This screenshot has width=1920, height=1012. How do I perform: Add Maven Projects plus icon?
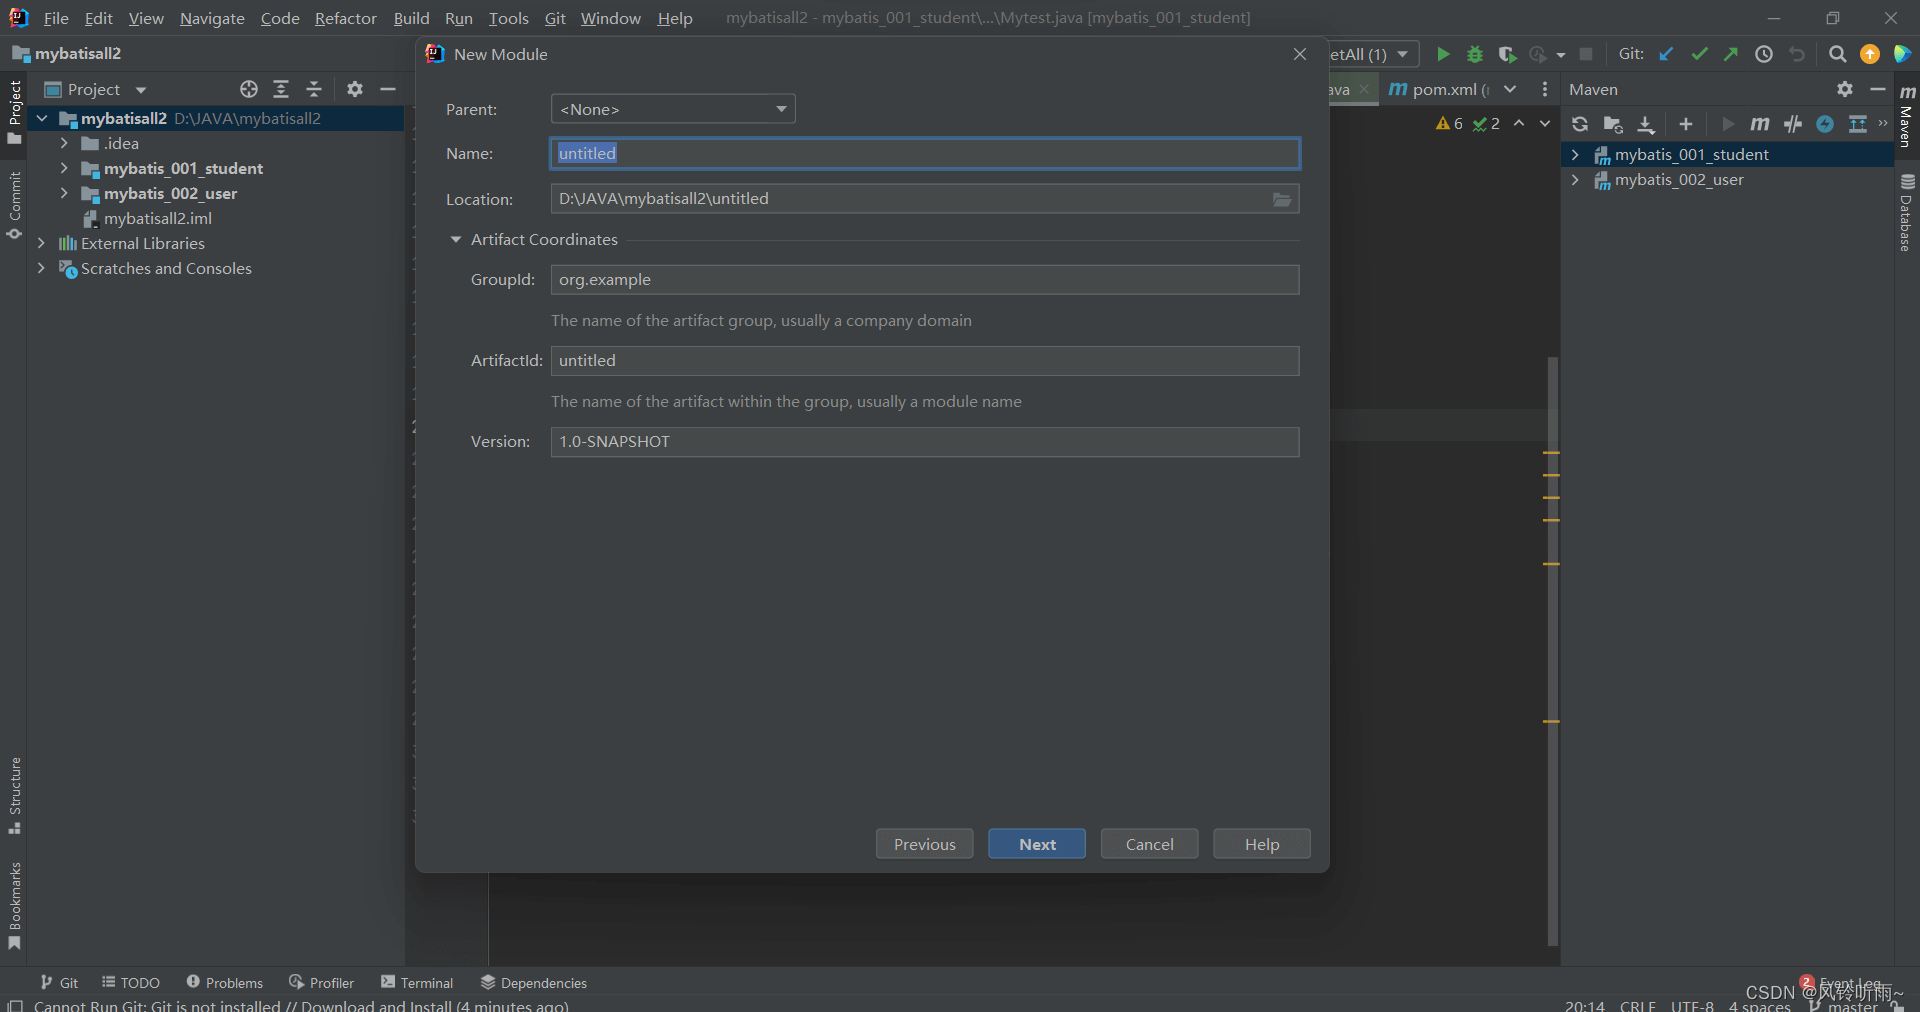pos(1686,124)
